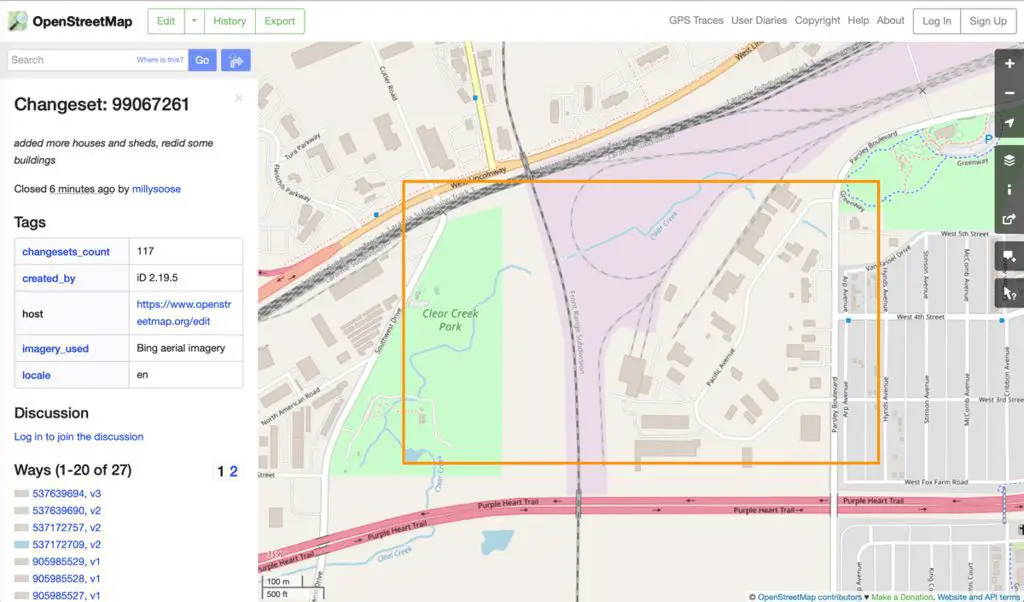Activate the Query features tool
Screen dimensions: 1024x602
pos(1009,293)
